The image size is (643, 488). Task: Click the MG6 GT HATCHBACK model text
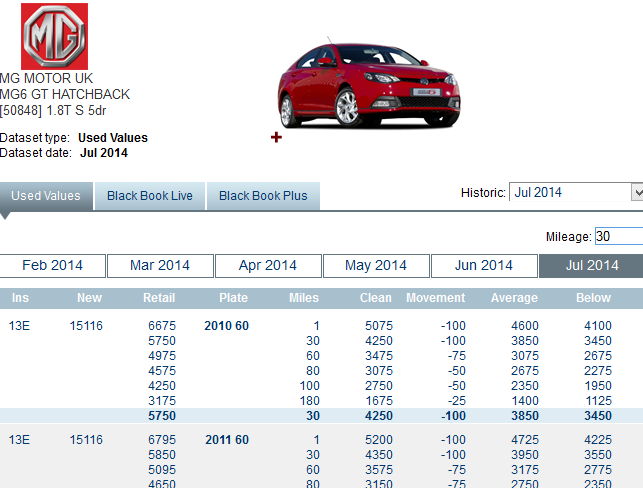[x=65, y=94]
